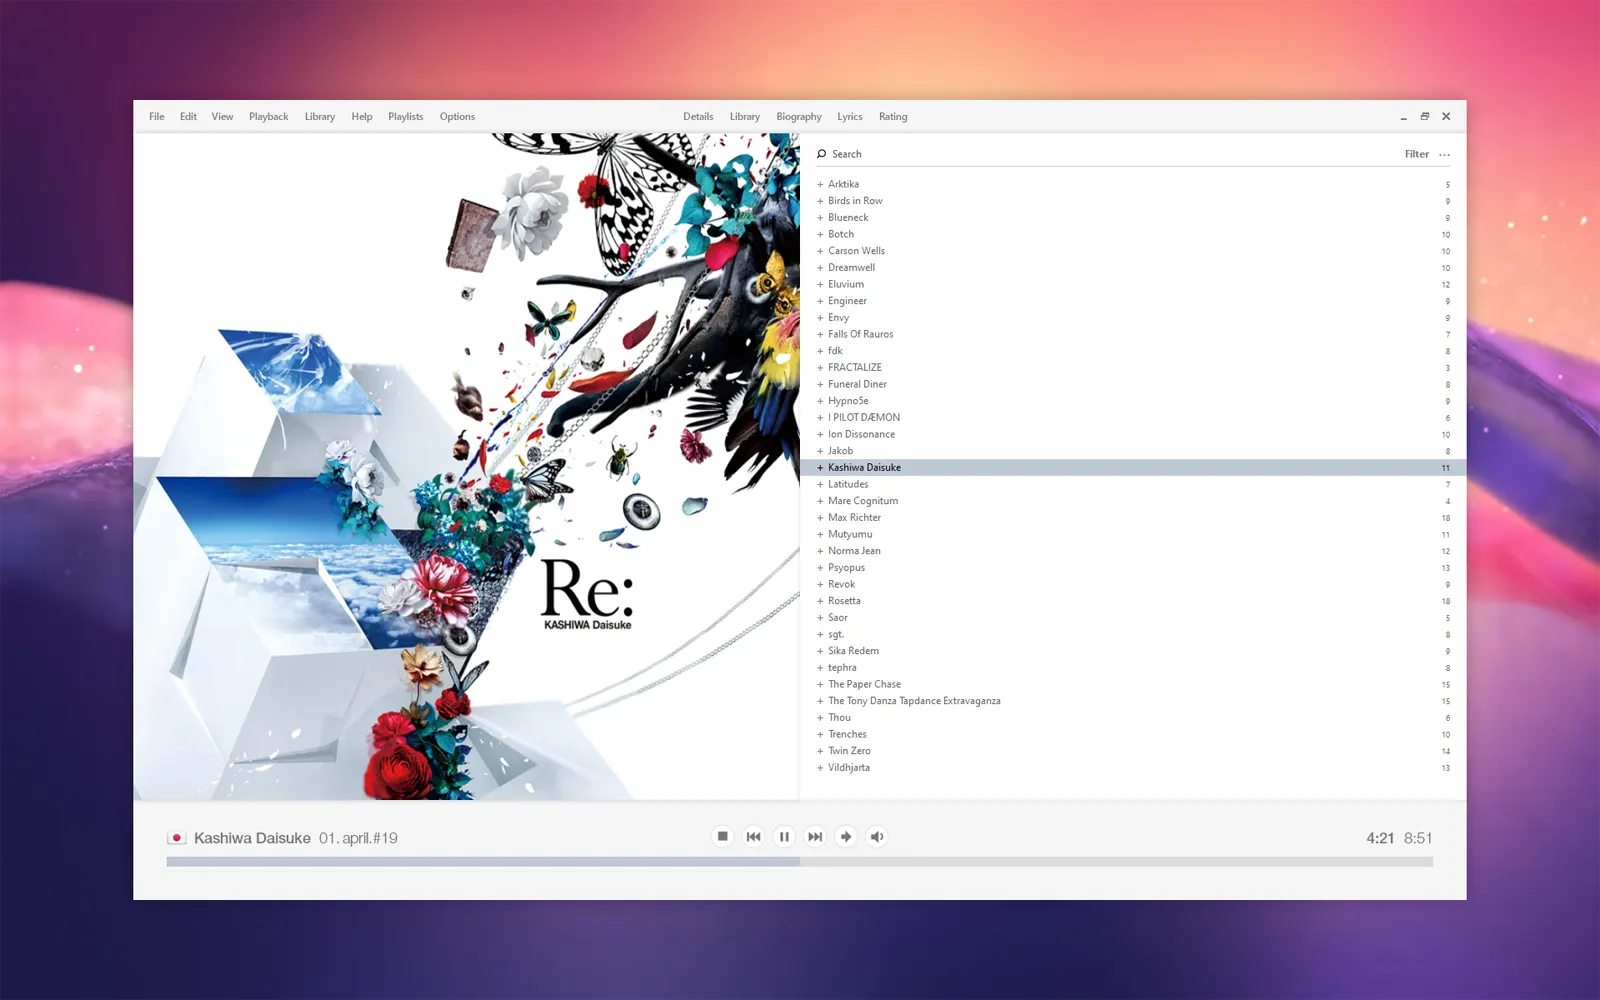Click the Re: album cover artwork

[466, 466]
